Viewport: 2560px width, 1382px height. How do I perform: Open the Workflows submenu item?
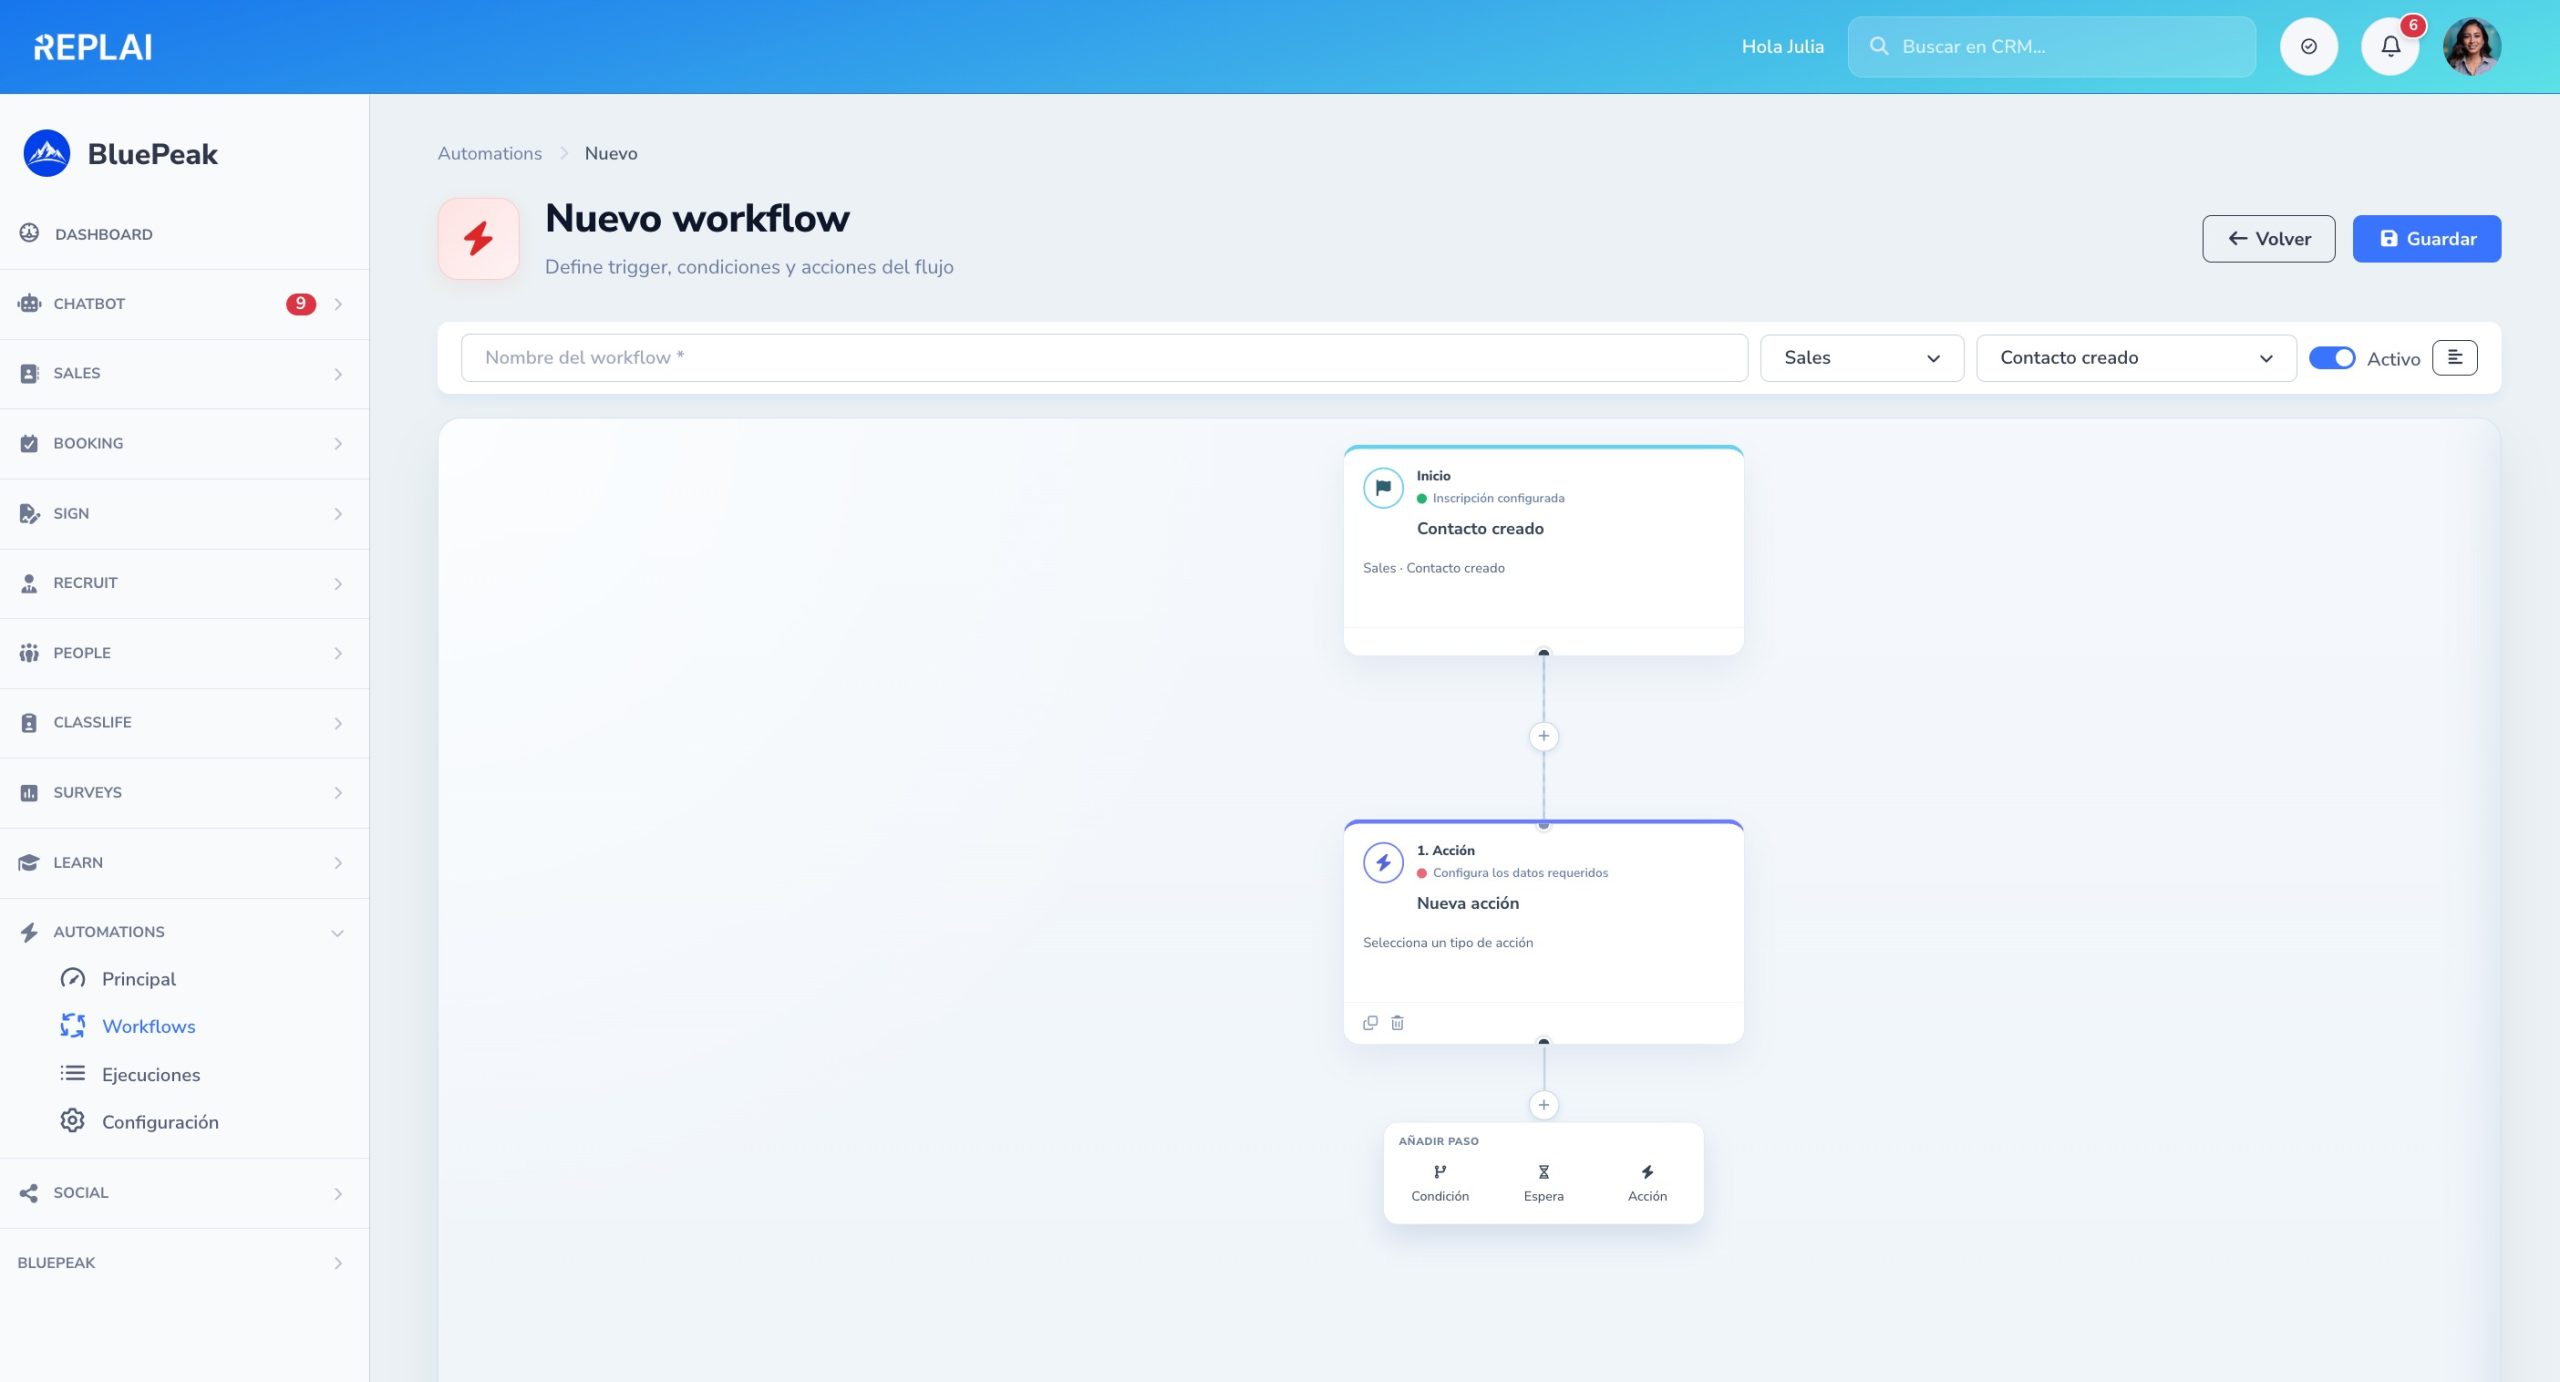[148, 1026]
